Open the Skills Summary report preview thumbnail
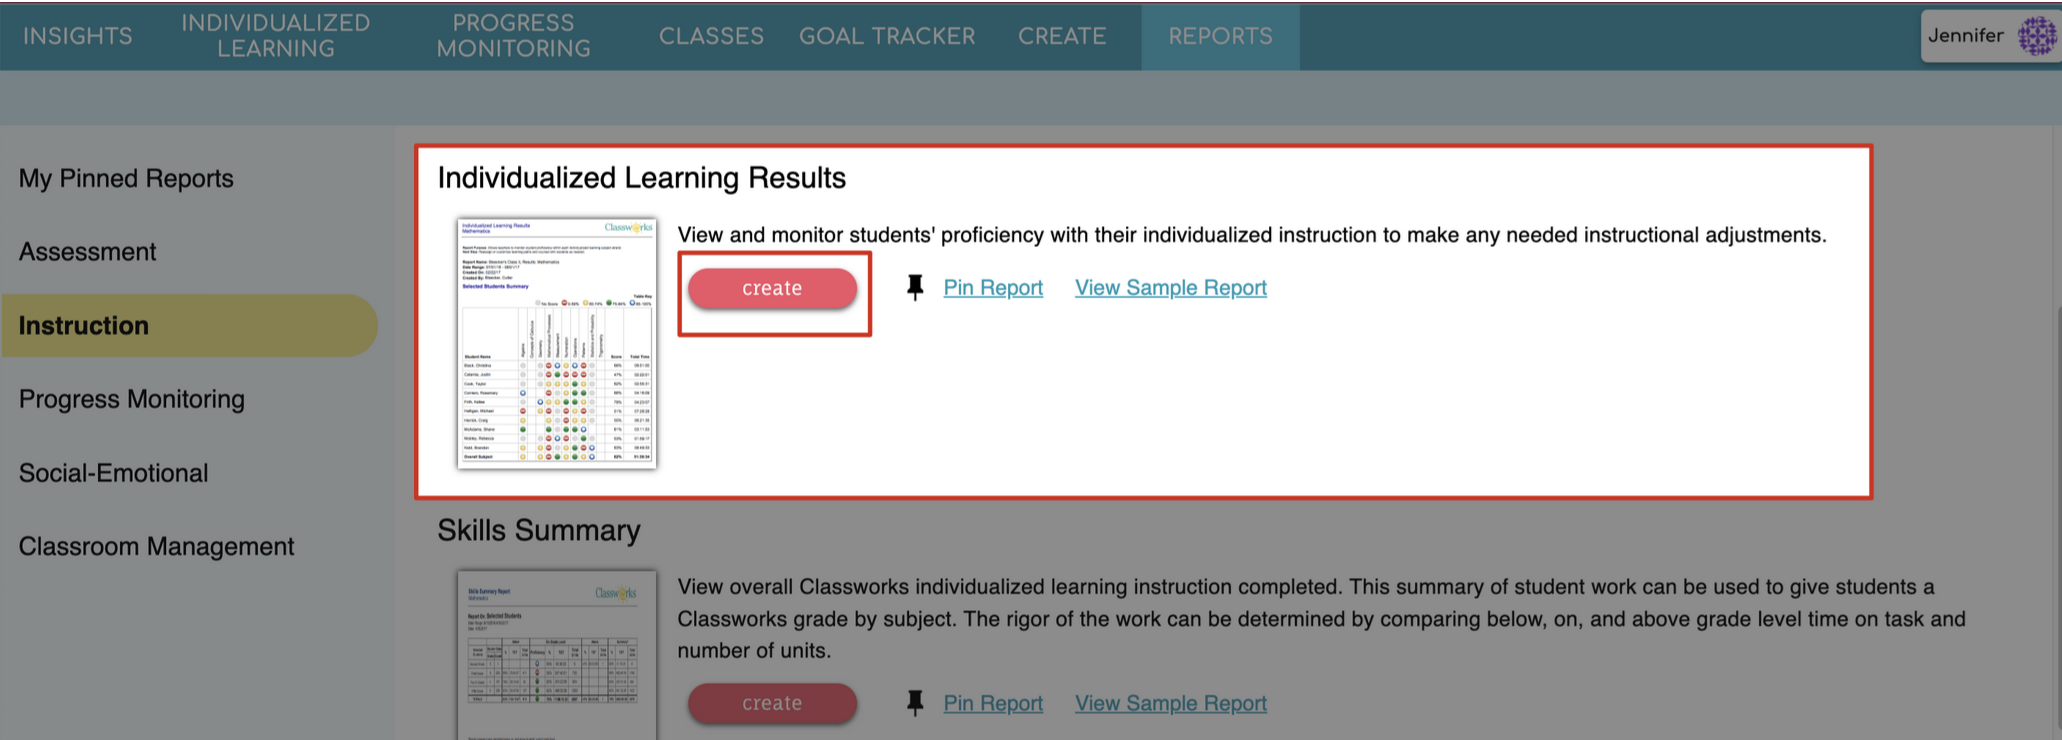 point(556,650)
